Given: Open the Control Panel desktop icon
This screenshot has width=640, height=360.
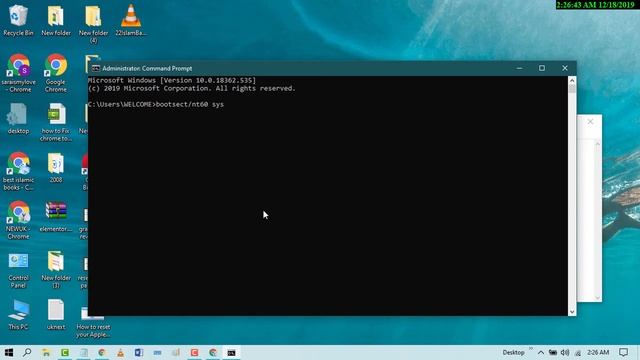Looking at the screenshot, I should [x=18, y=269].
